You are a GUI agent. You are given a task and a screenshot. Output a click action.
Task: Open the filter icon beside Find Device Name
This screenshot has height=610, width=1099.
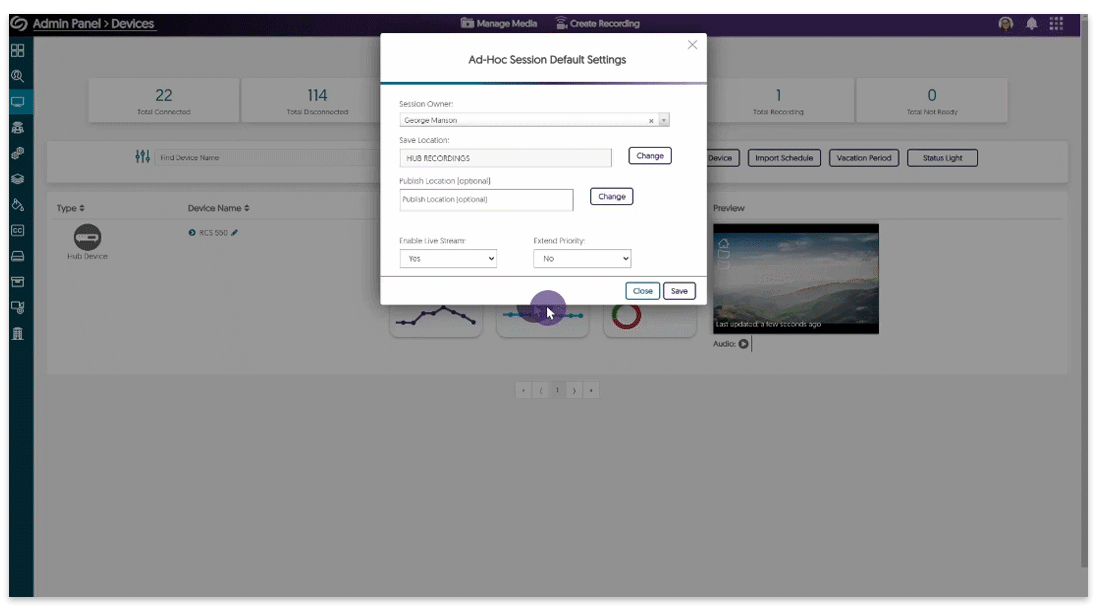tap(142, 157)
